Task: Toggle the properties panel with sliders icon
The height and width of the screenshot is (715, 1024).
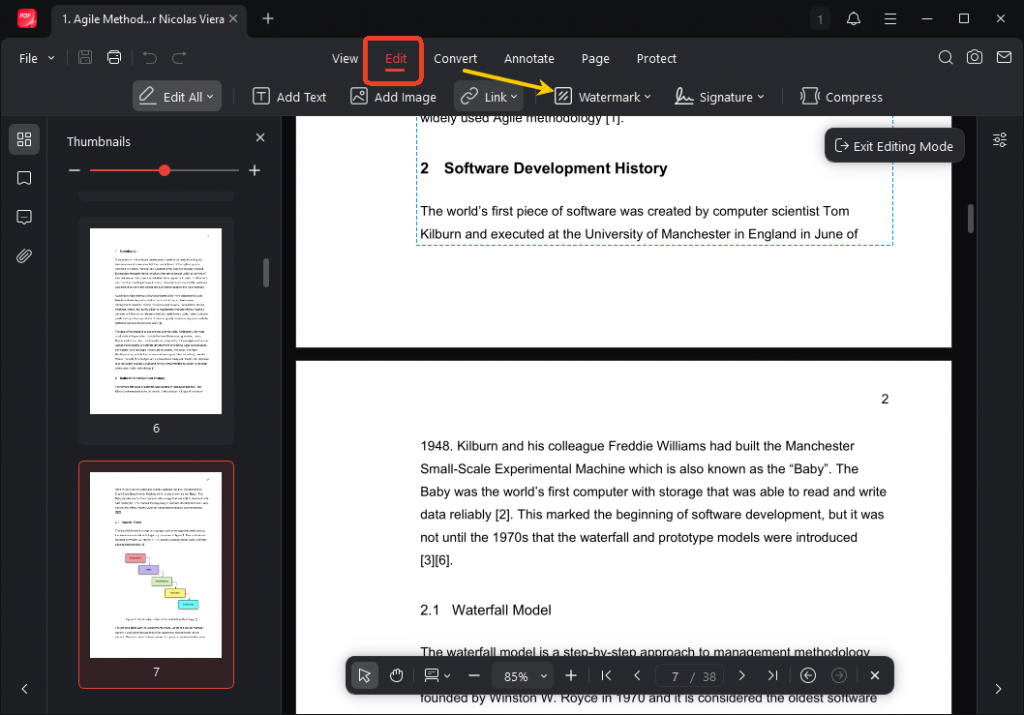Action: click(999, 140)
